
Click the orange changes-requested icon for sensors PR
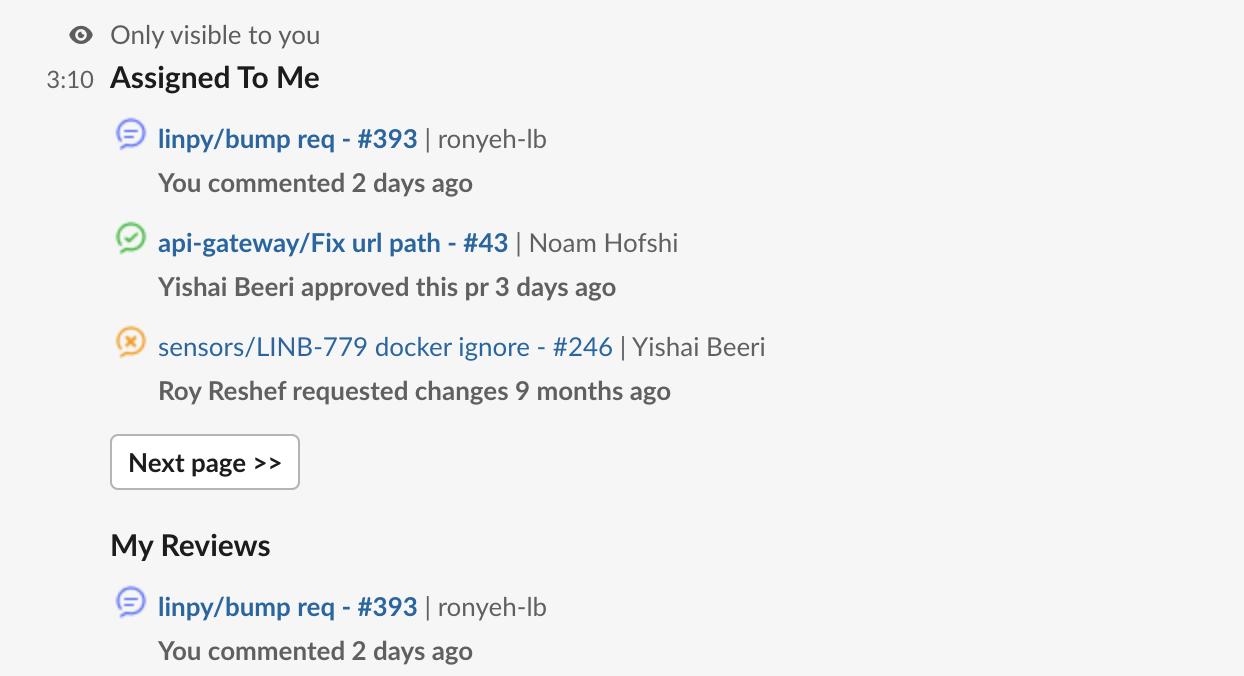pyautogui.click(x=131, y=342)
